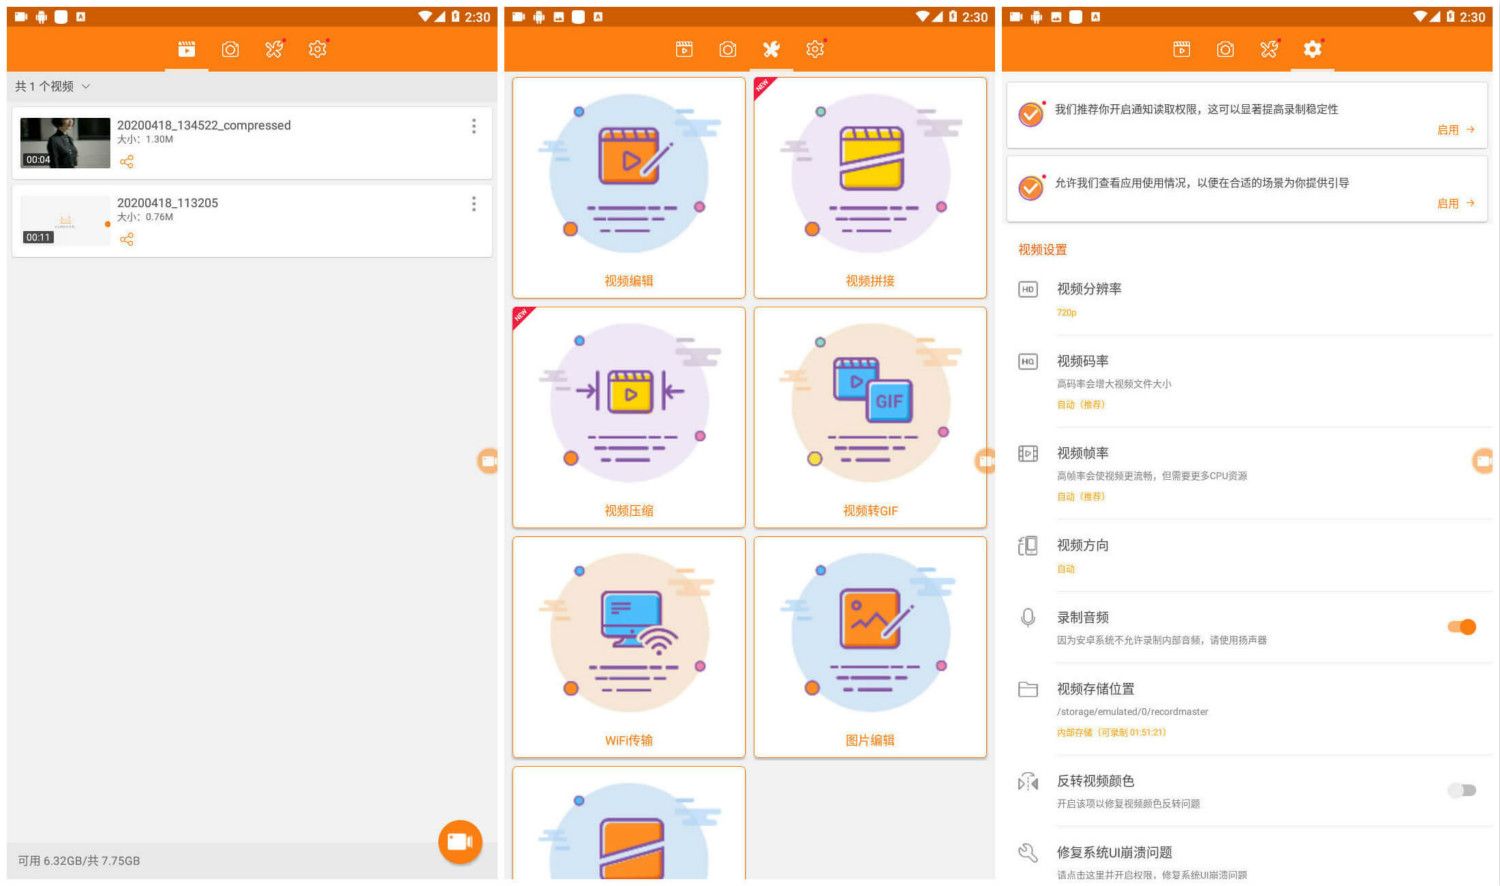Tap 可用 6.32GB storage status text
1500x886 pixels.
click(x=79, y=861)
